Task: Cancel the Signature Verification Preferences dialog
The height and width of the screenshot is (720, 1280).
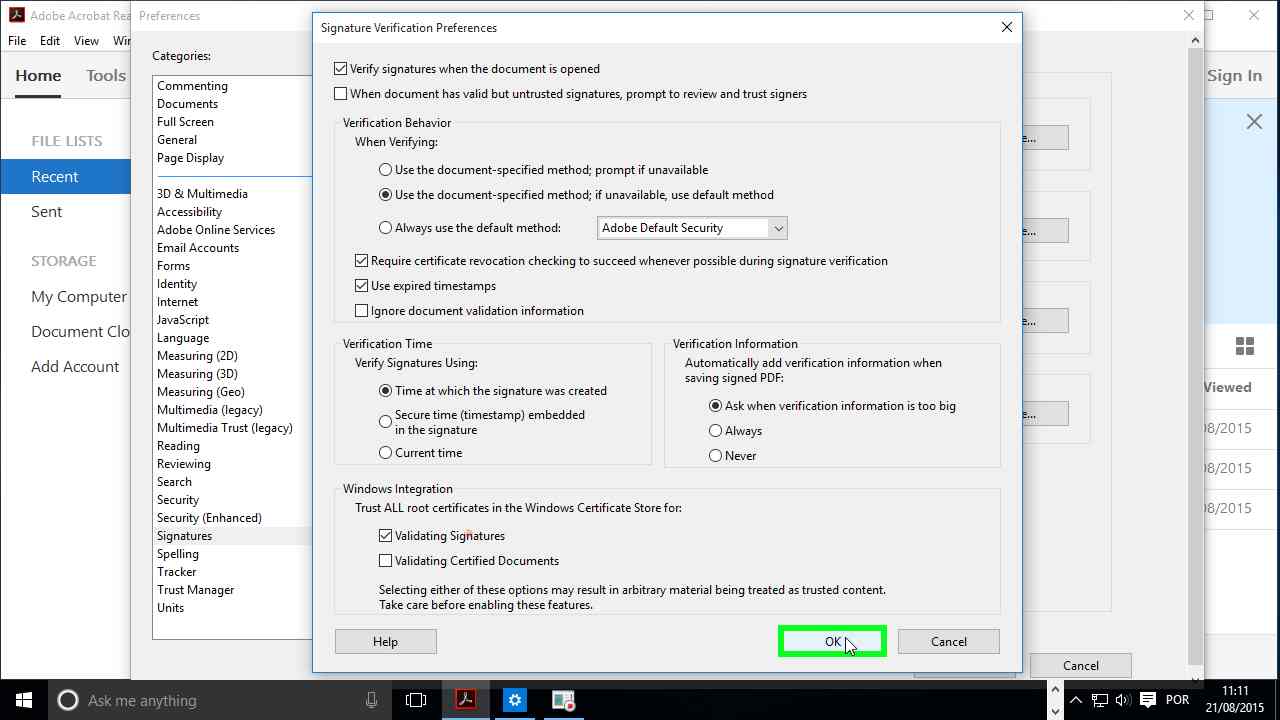Action: pos(949,642)
